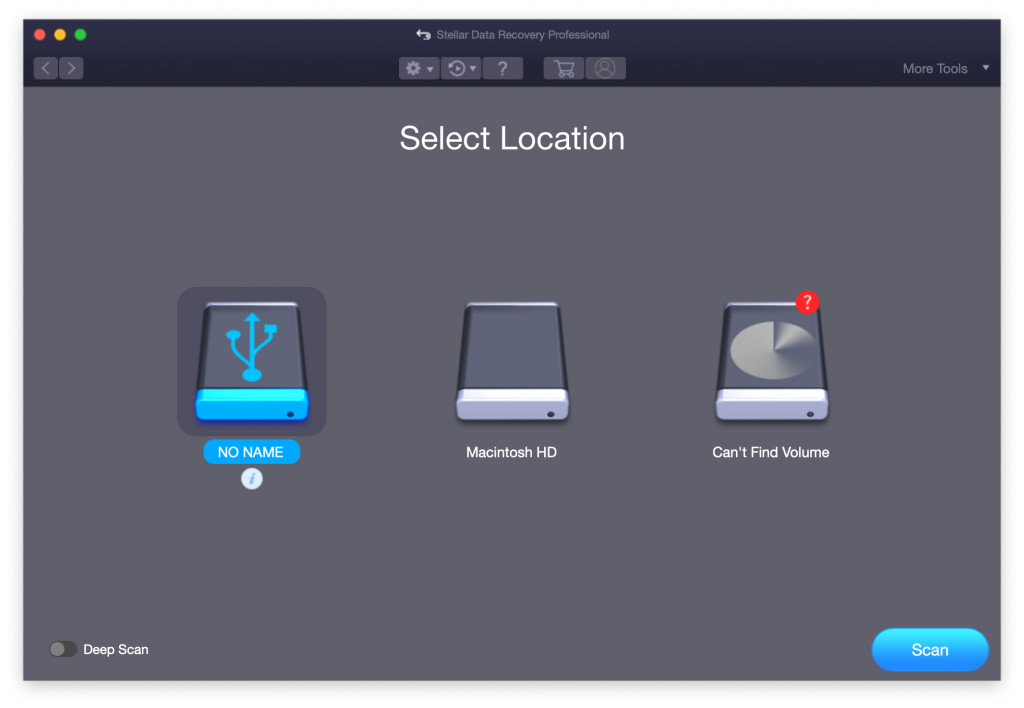Viewport: 1024px width, 708px height.
Task: Click the info icon under NO NAME drive
Action: tap(251, 478)
